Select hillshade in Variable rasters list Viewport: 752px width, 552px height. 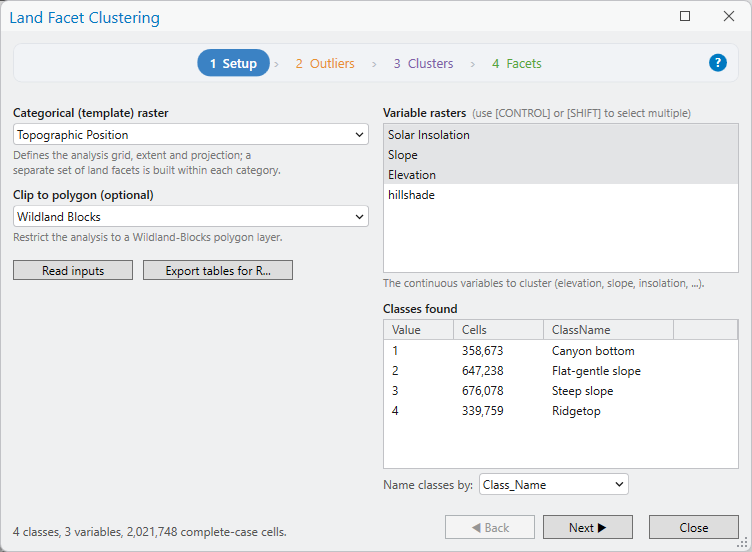[x=561, y=195]
